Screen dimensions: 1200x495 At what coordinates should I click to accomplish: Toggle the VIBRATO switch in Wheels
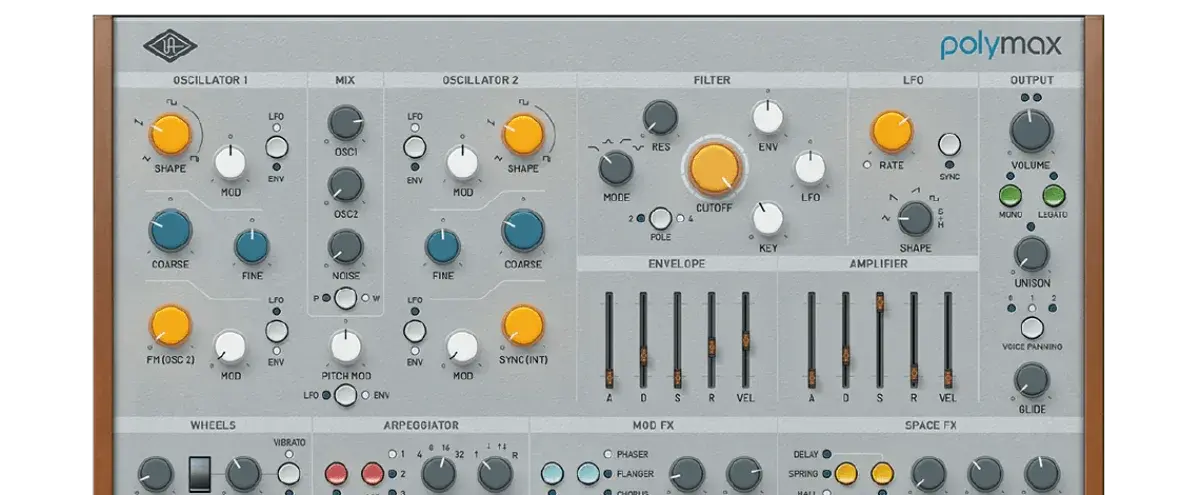[289, 474]
